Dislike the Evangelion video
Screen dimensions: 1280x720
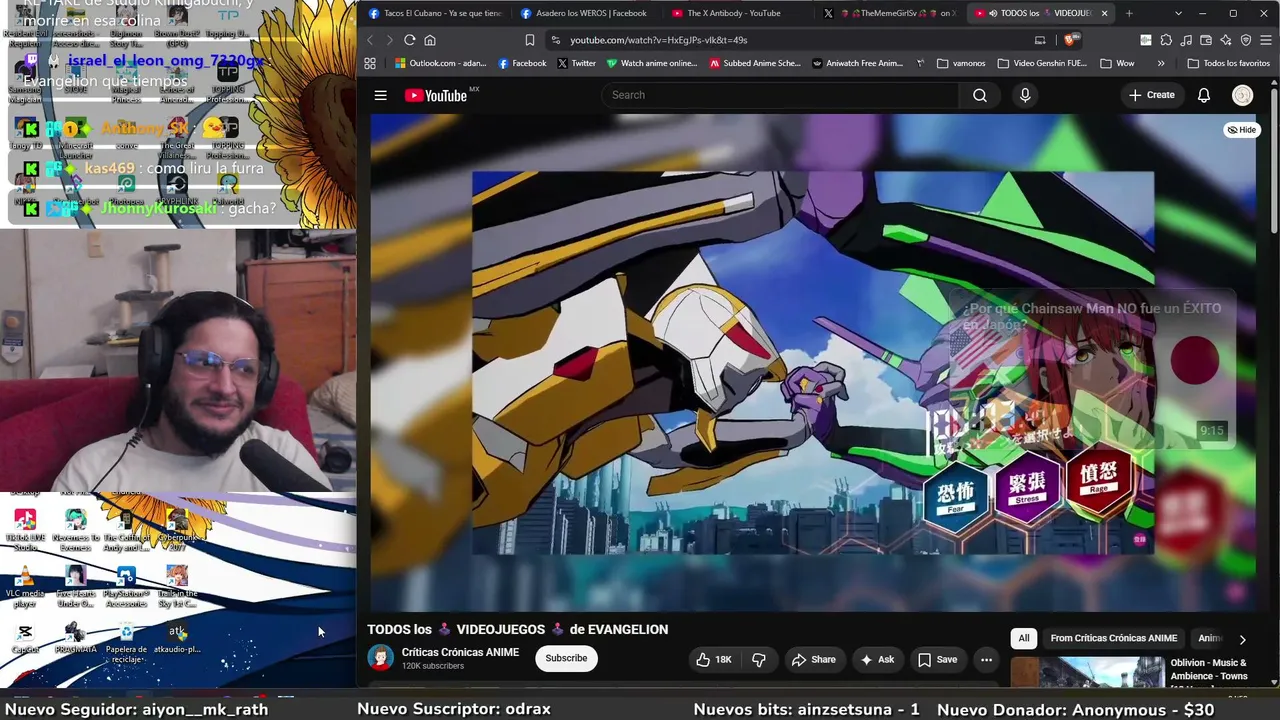759,659
